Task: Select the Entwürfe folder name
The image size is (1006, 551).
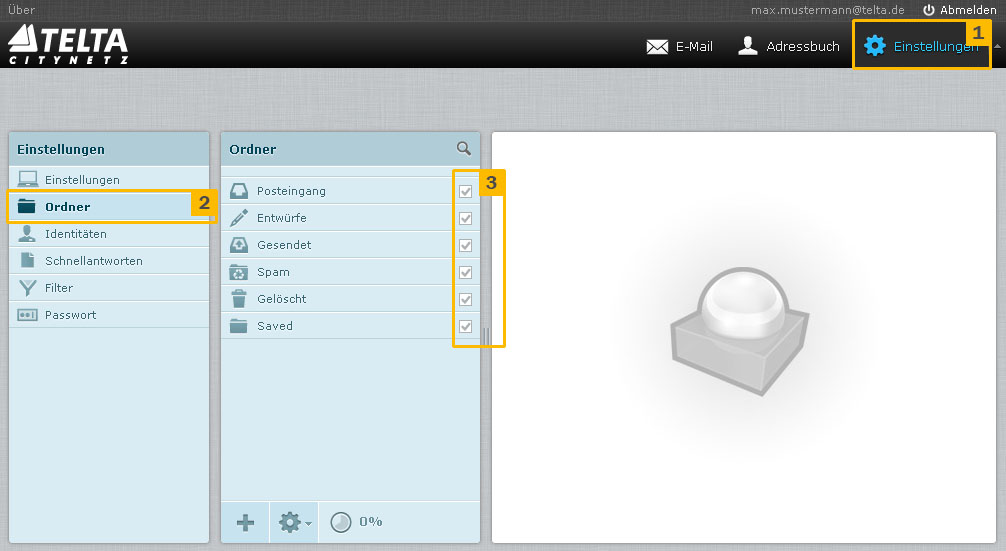Action: point(282,218)
